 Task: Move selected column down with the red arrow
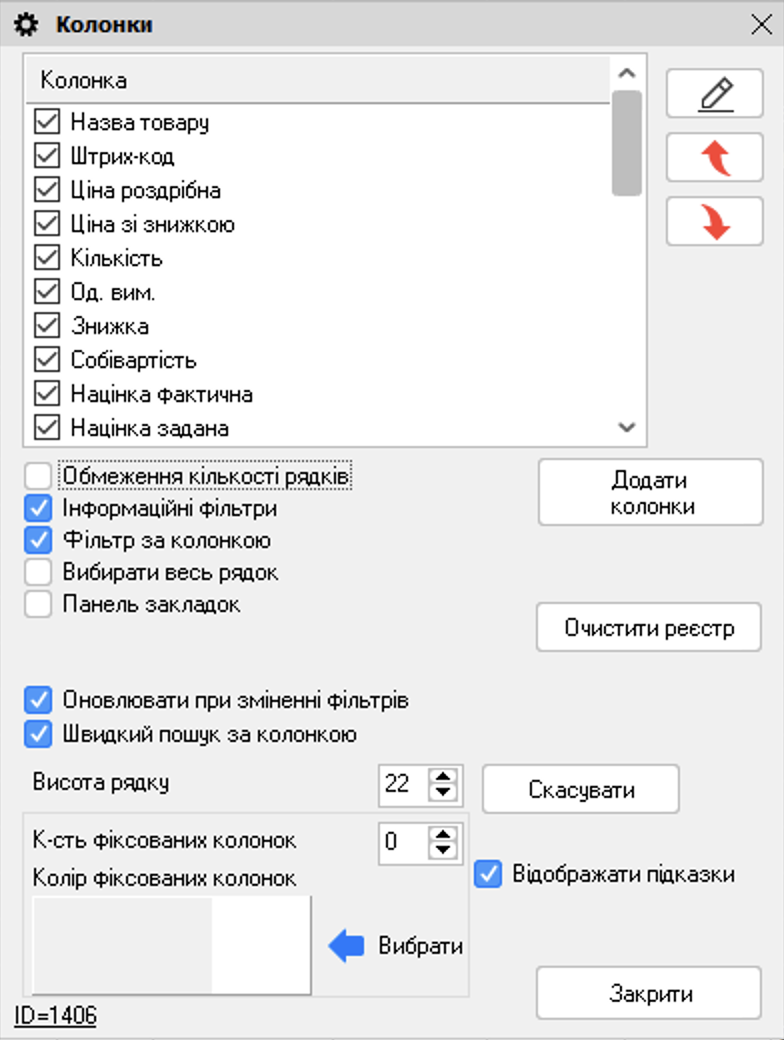[714, 221]
